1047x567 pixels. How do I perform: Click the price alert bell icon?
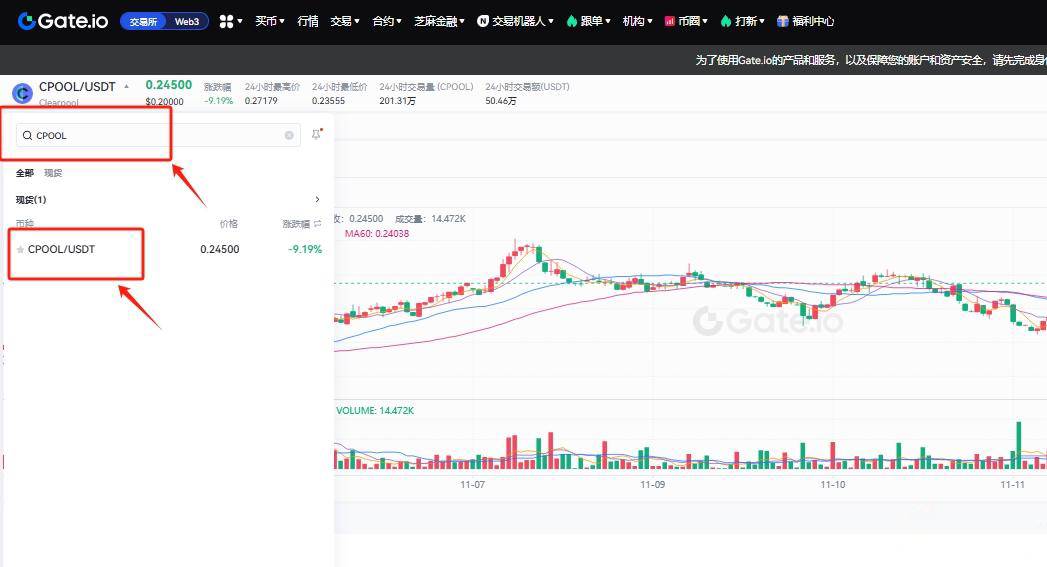pyautogui.click(x=316, y=134)
